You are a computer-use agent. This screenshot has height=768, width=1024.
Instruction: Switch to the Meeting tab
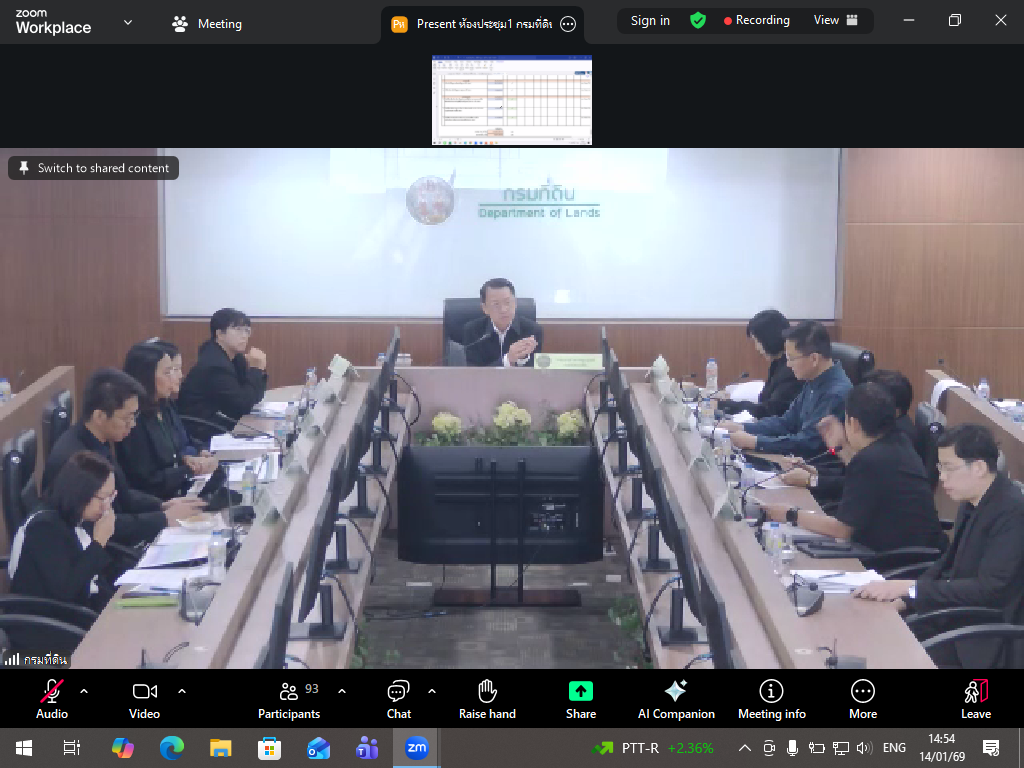coord(207,24)
